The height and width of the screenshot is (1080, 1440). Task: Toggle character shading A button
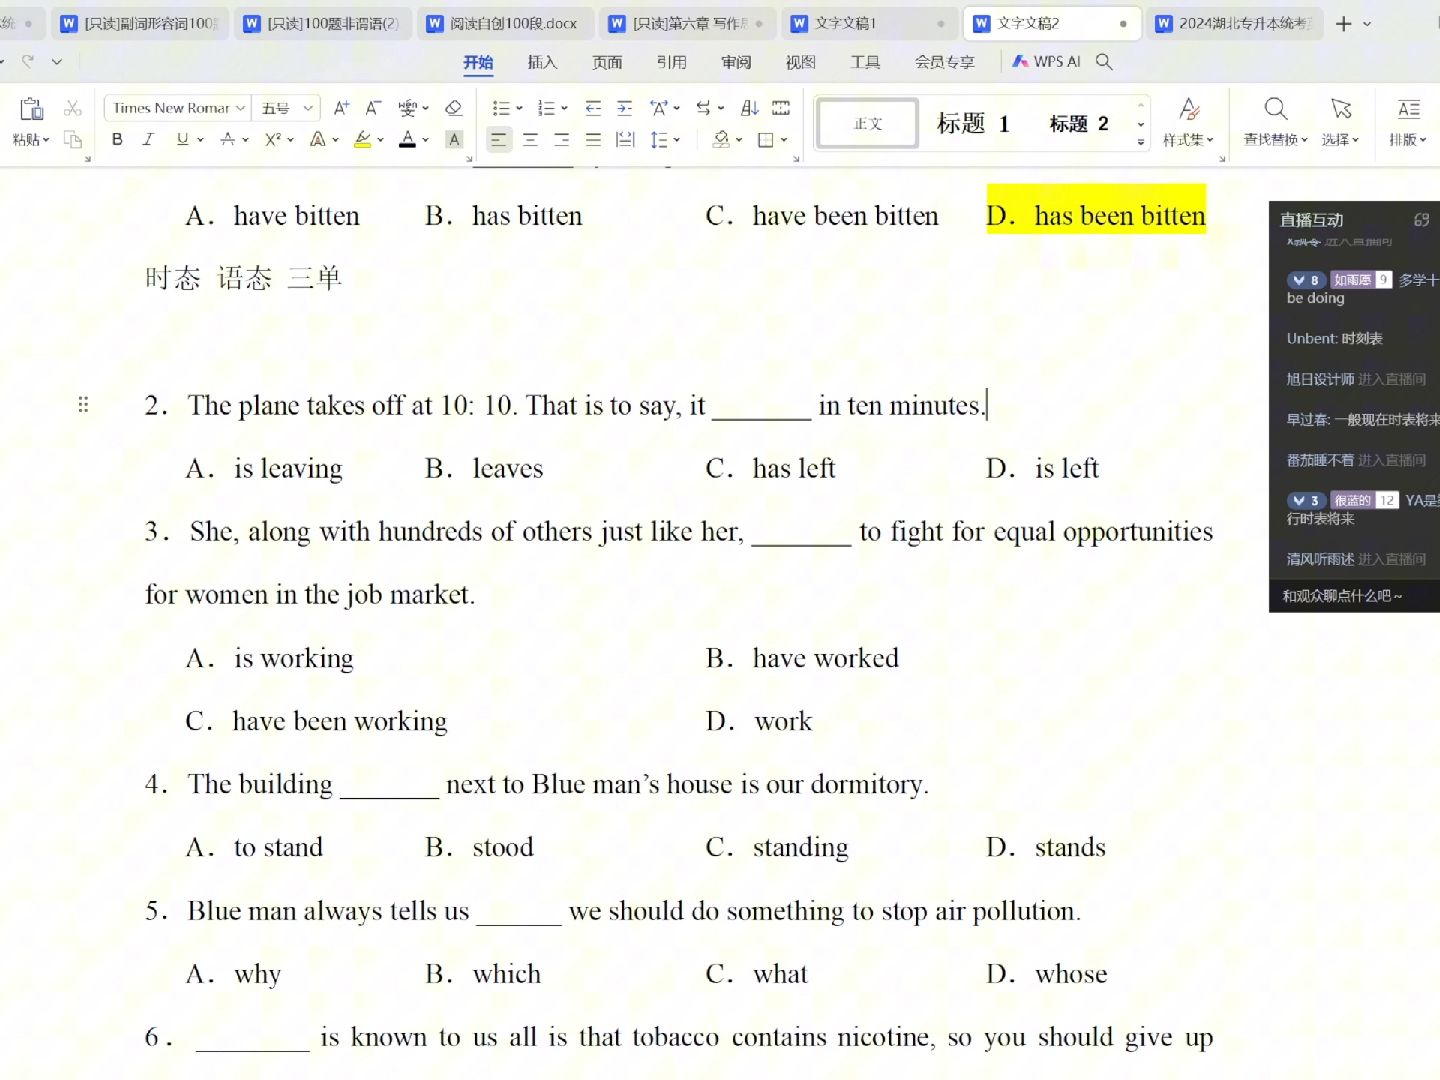454,140
